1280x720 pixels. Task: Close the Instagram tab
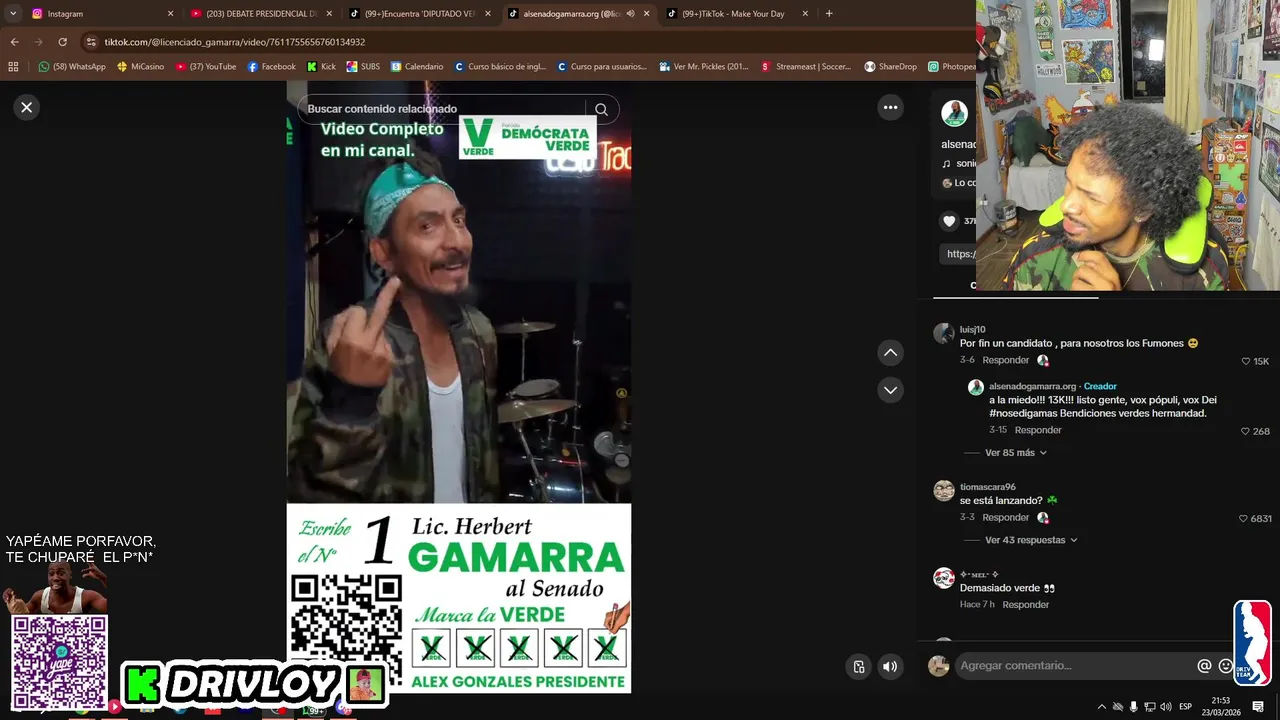pos(170,14)
